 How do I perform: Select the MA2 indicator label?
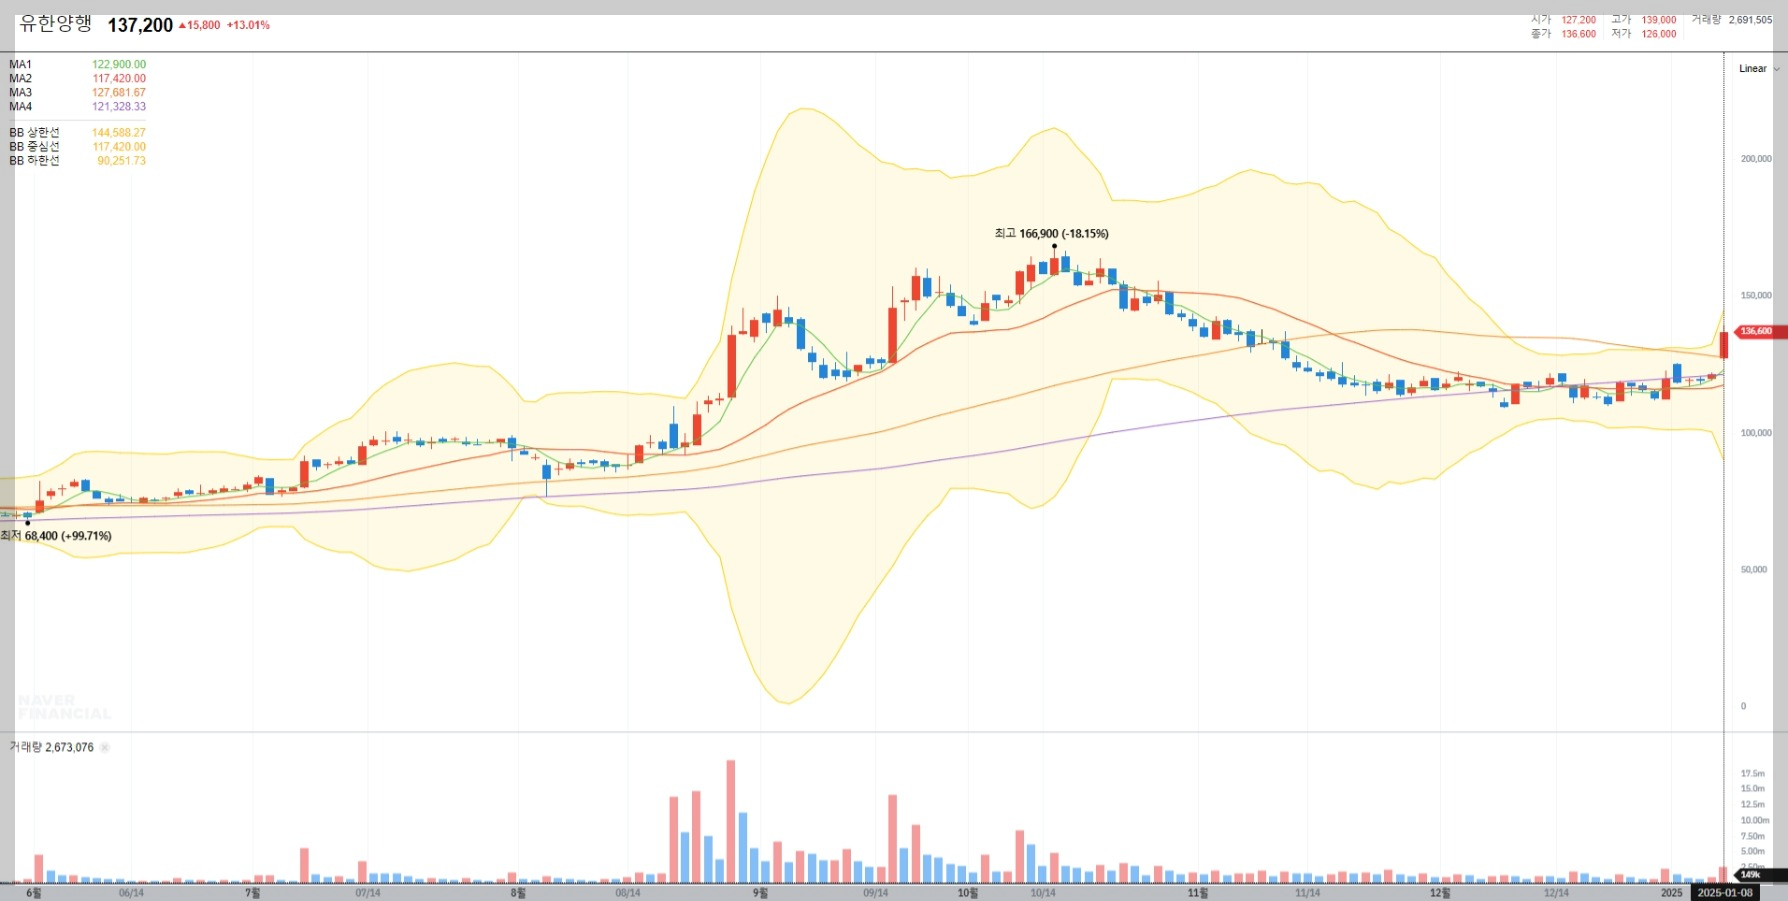tap(20, 78)
